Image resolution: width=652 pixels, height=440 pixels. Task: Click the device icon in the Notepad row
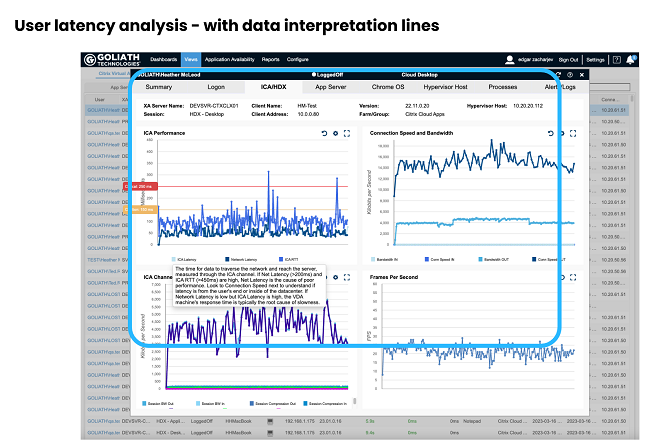pos(270,422)
